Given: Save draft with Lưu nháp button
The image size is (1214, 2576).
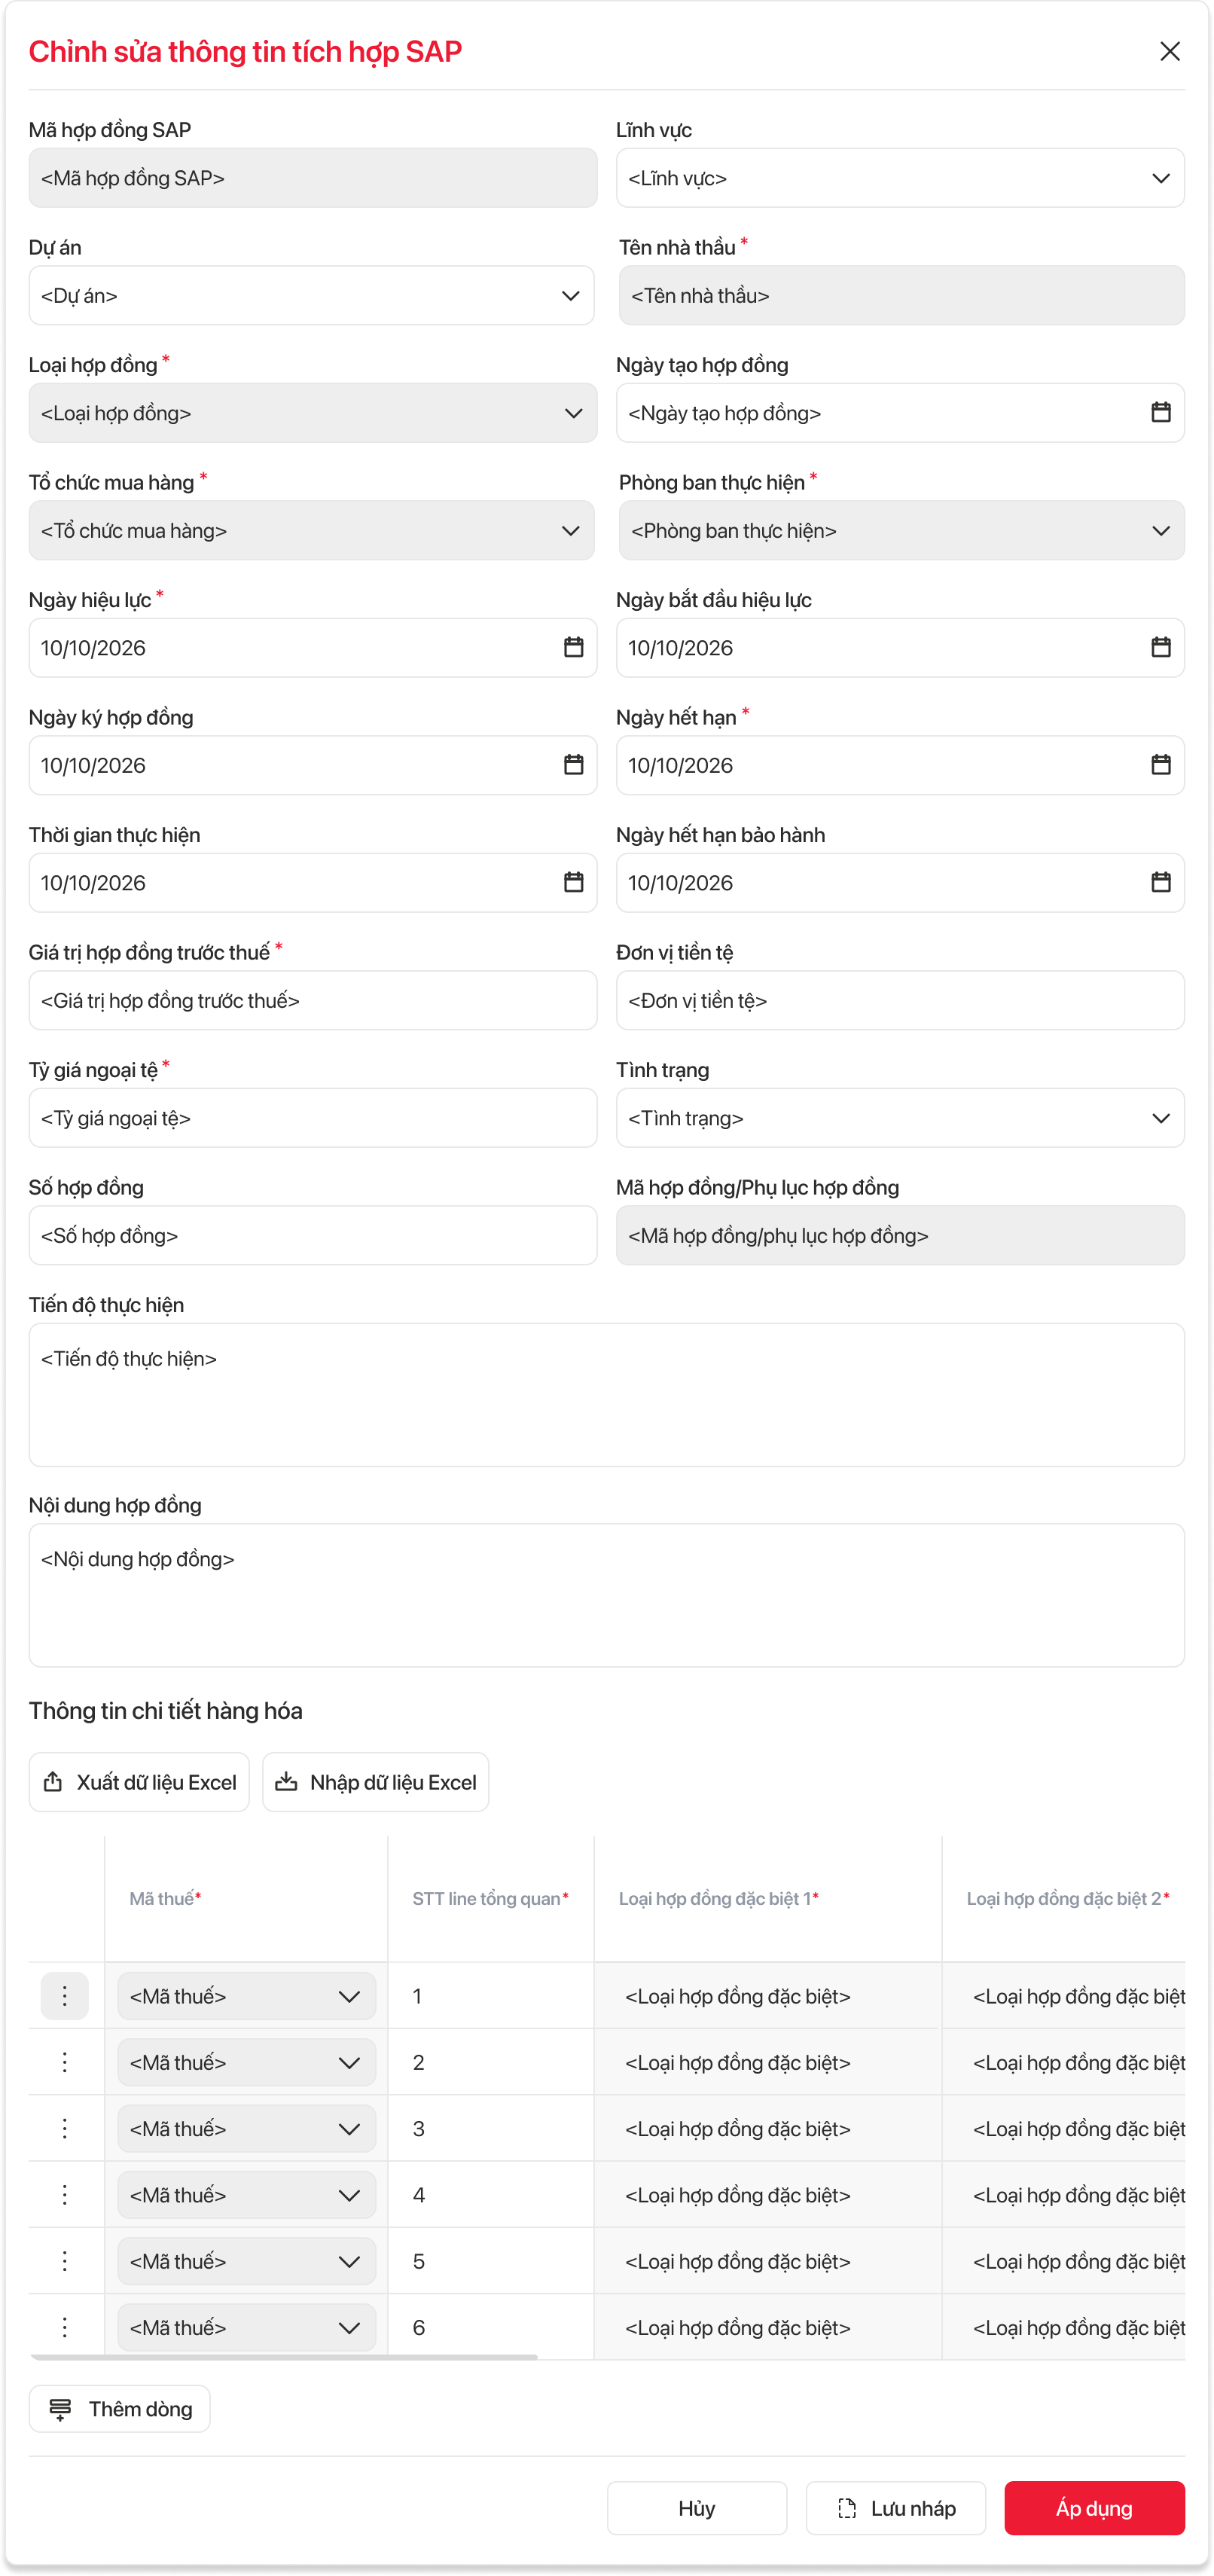Looking at the screenshot, I should point(896,2508).
